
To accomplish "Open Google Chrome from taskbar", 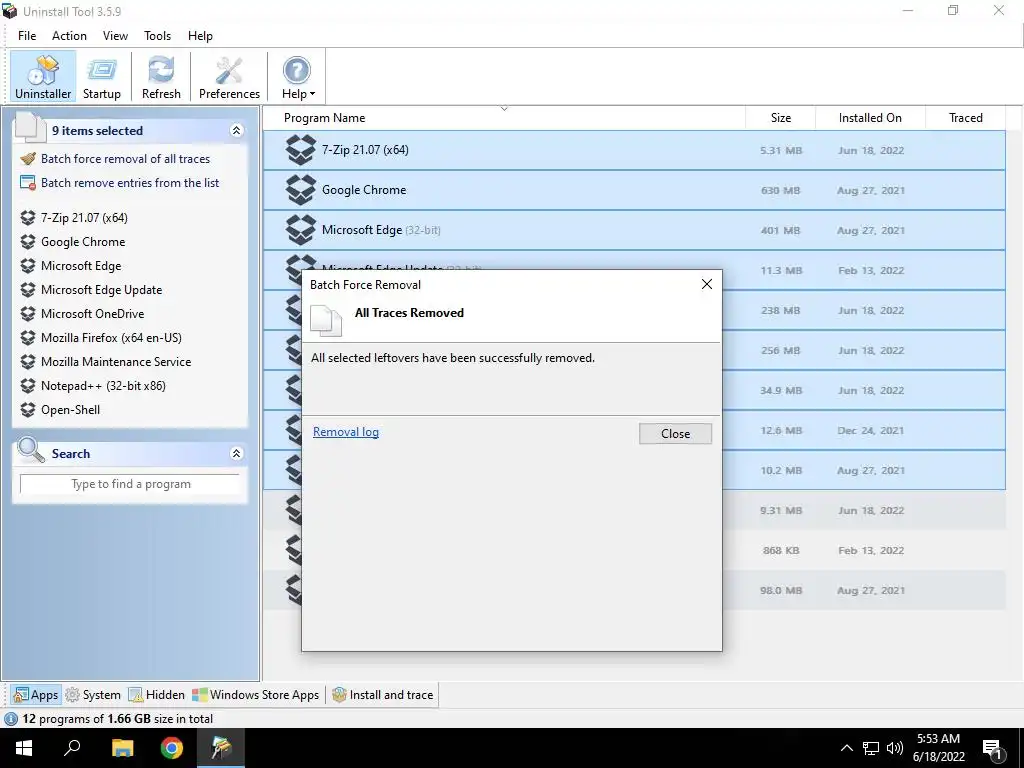I will [172, 748].
